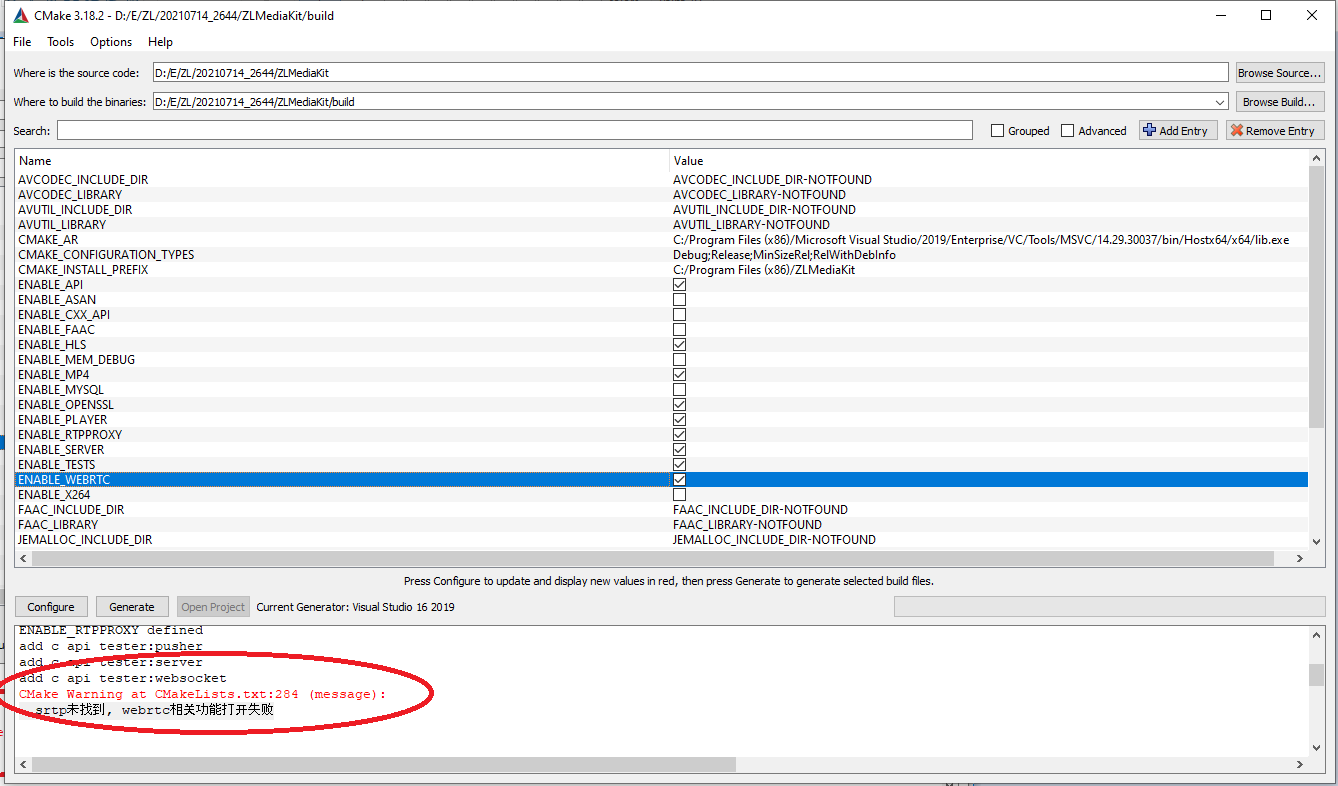
Task: Uncheck the ENABLE_HLS checkbox
Action: point(680,345)
